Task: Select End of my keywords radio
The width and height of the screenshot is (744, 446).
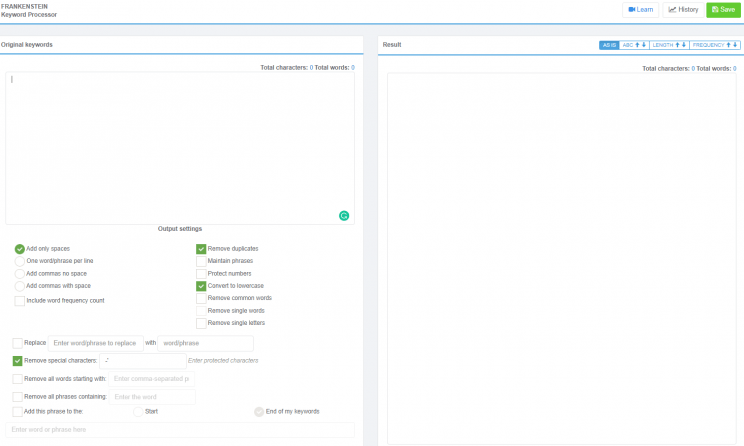Action: (x=259, y=411)
